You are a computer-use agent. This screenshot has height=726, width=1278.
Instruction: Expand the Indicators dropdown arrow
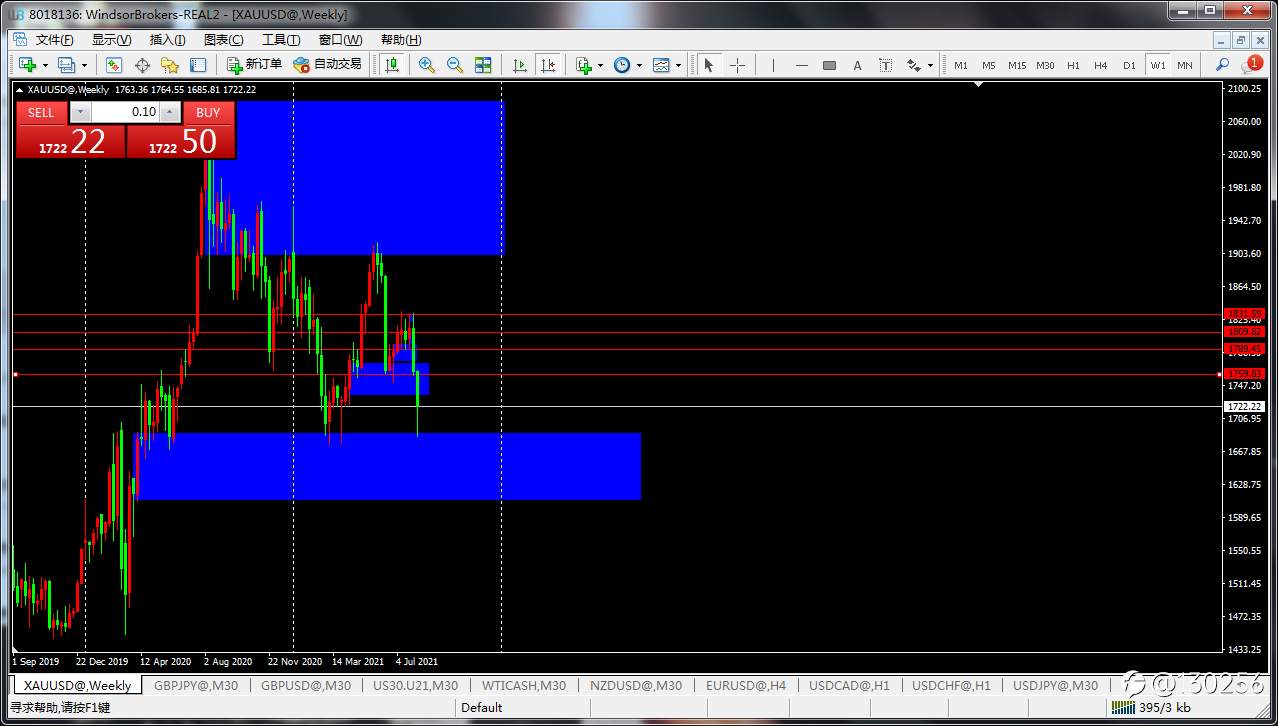pos(600,65)
